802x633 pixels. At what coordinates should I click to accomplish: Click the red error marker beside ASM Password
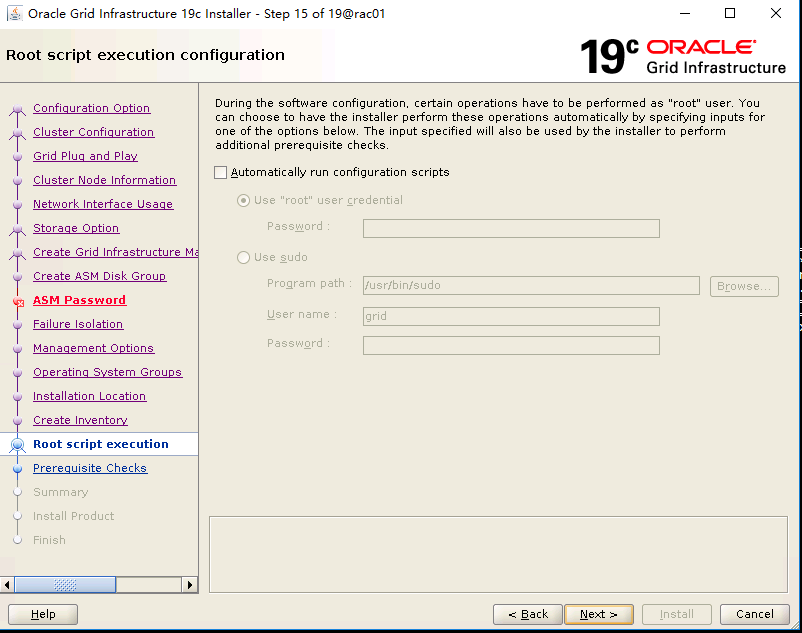pos(18,301)
